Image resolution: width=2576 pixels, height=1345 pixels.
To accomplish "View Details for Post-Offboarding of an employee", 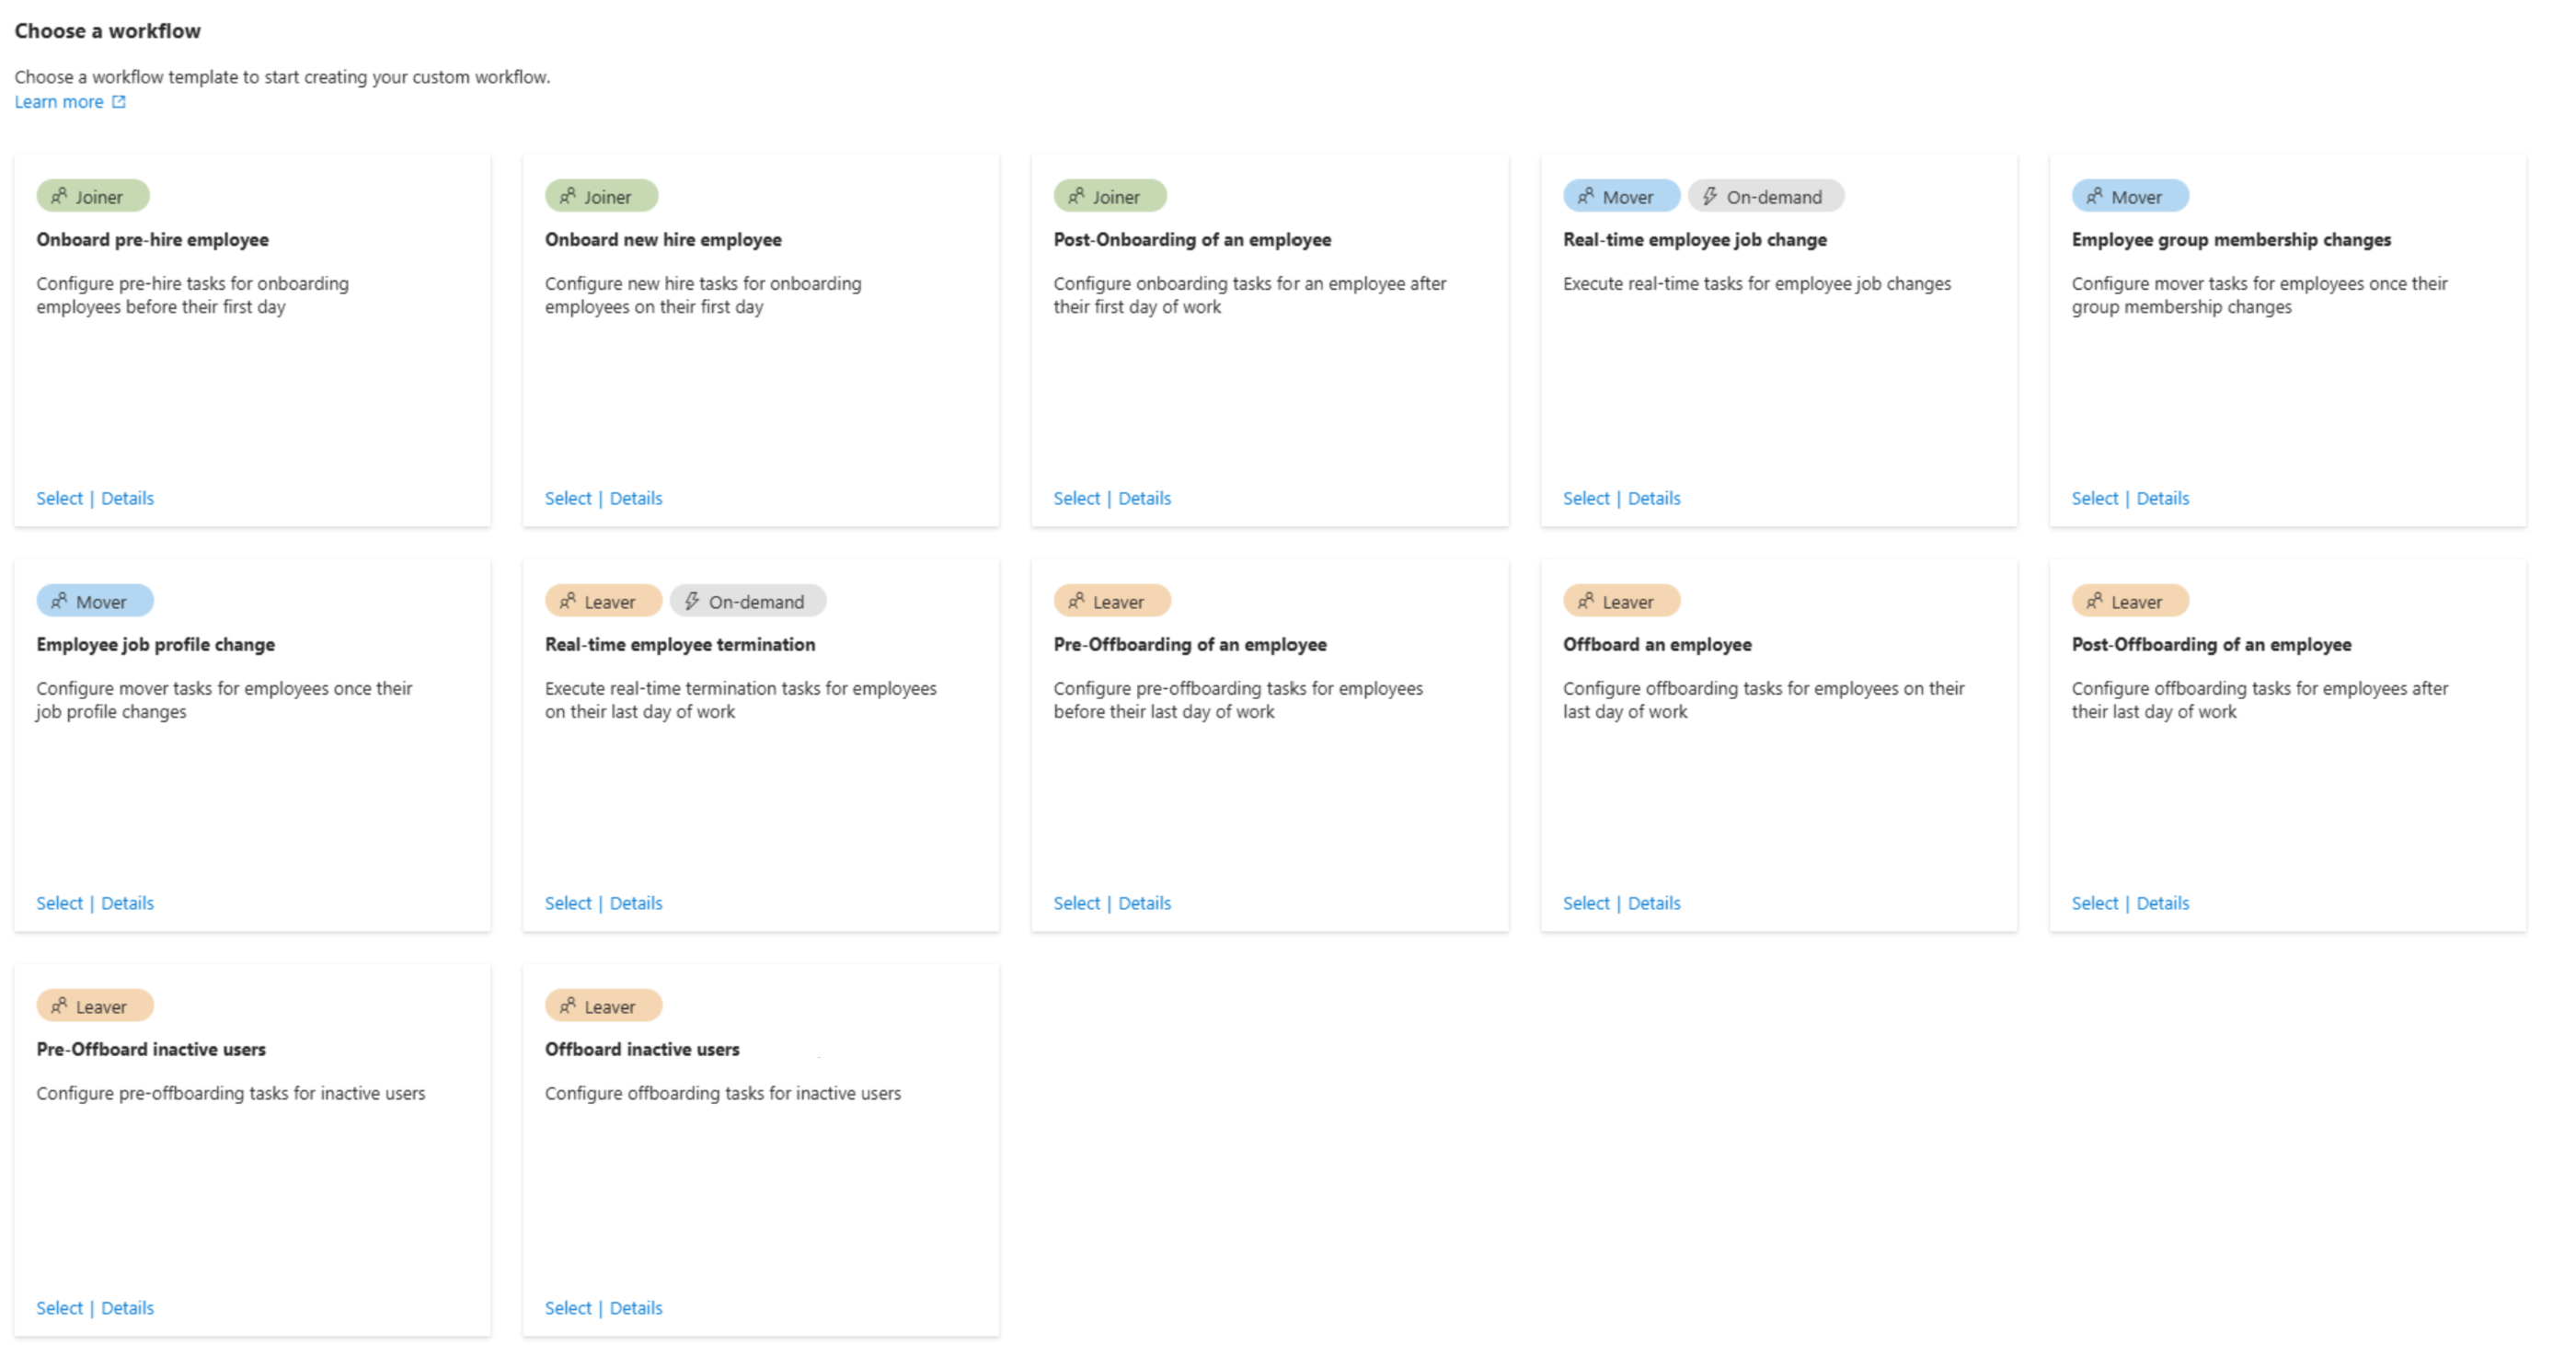I will coord(2162,903).
